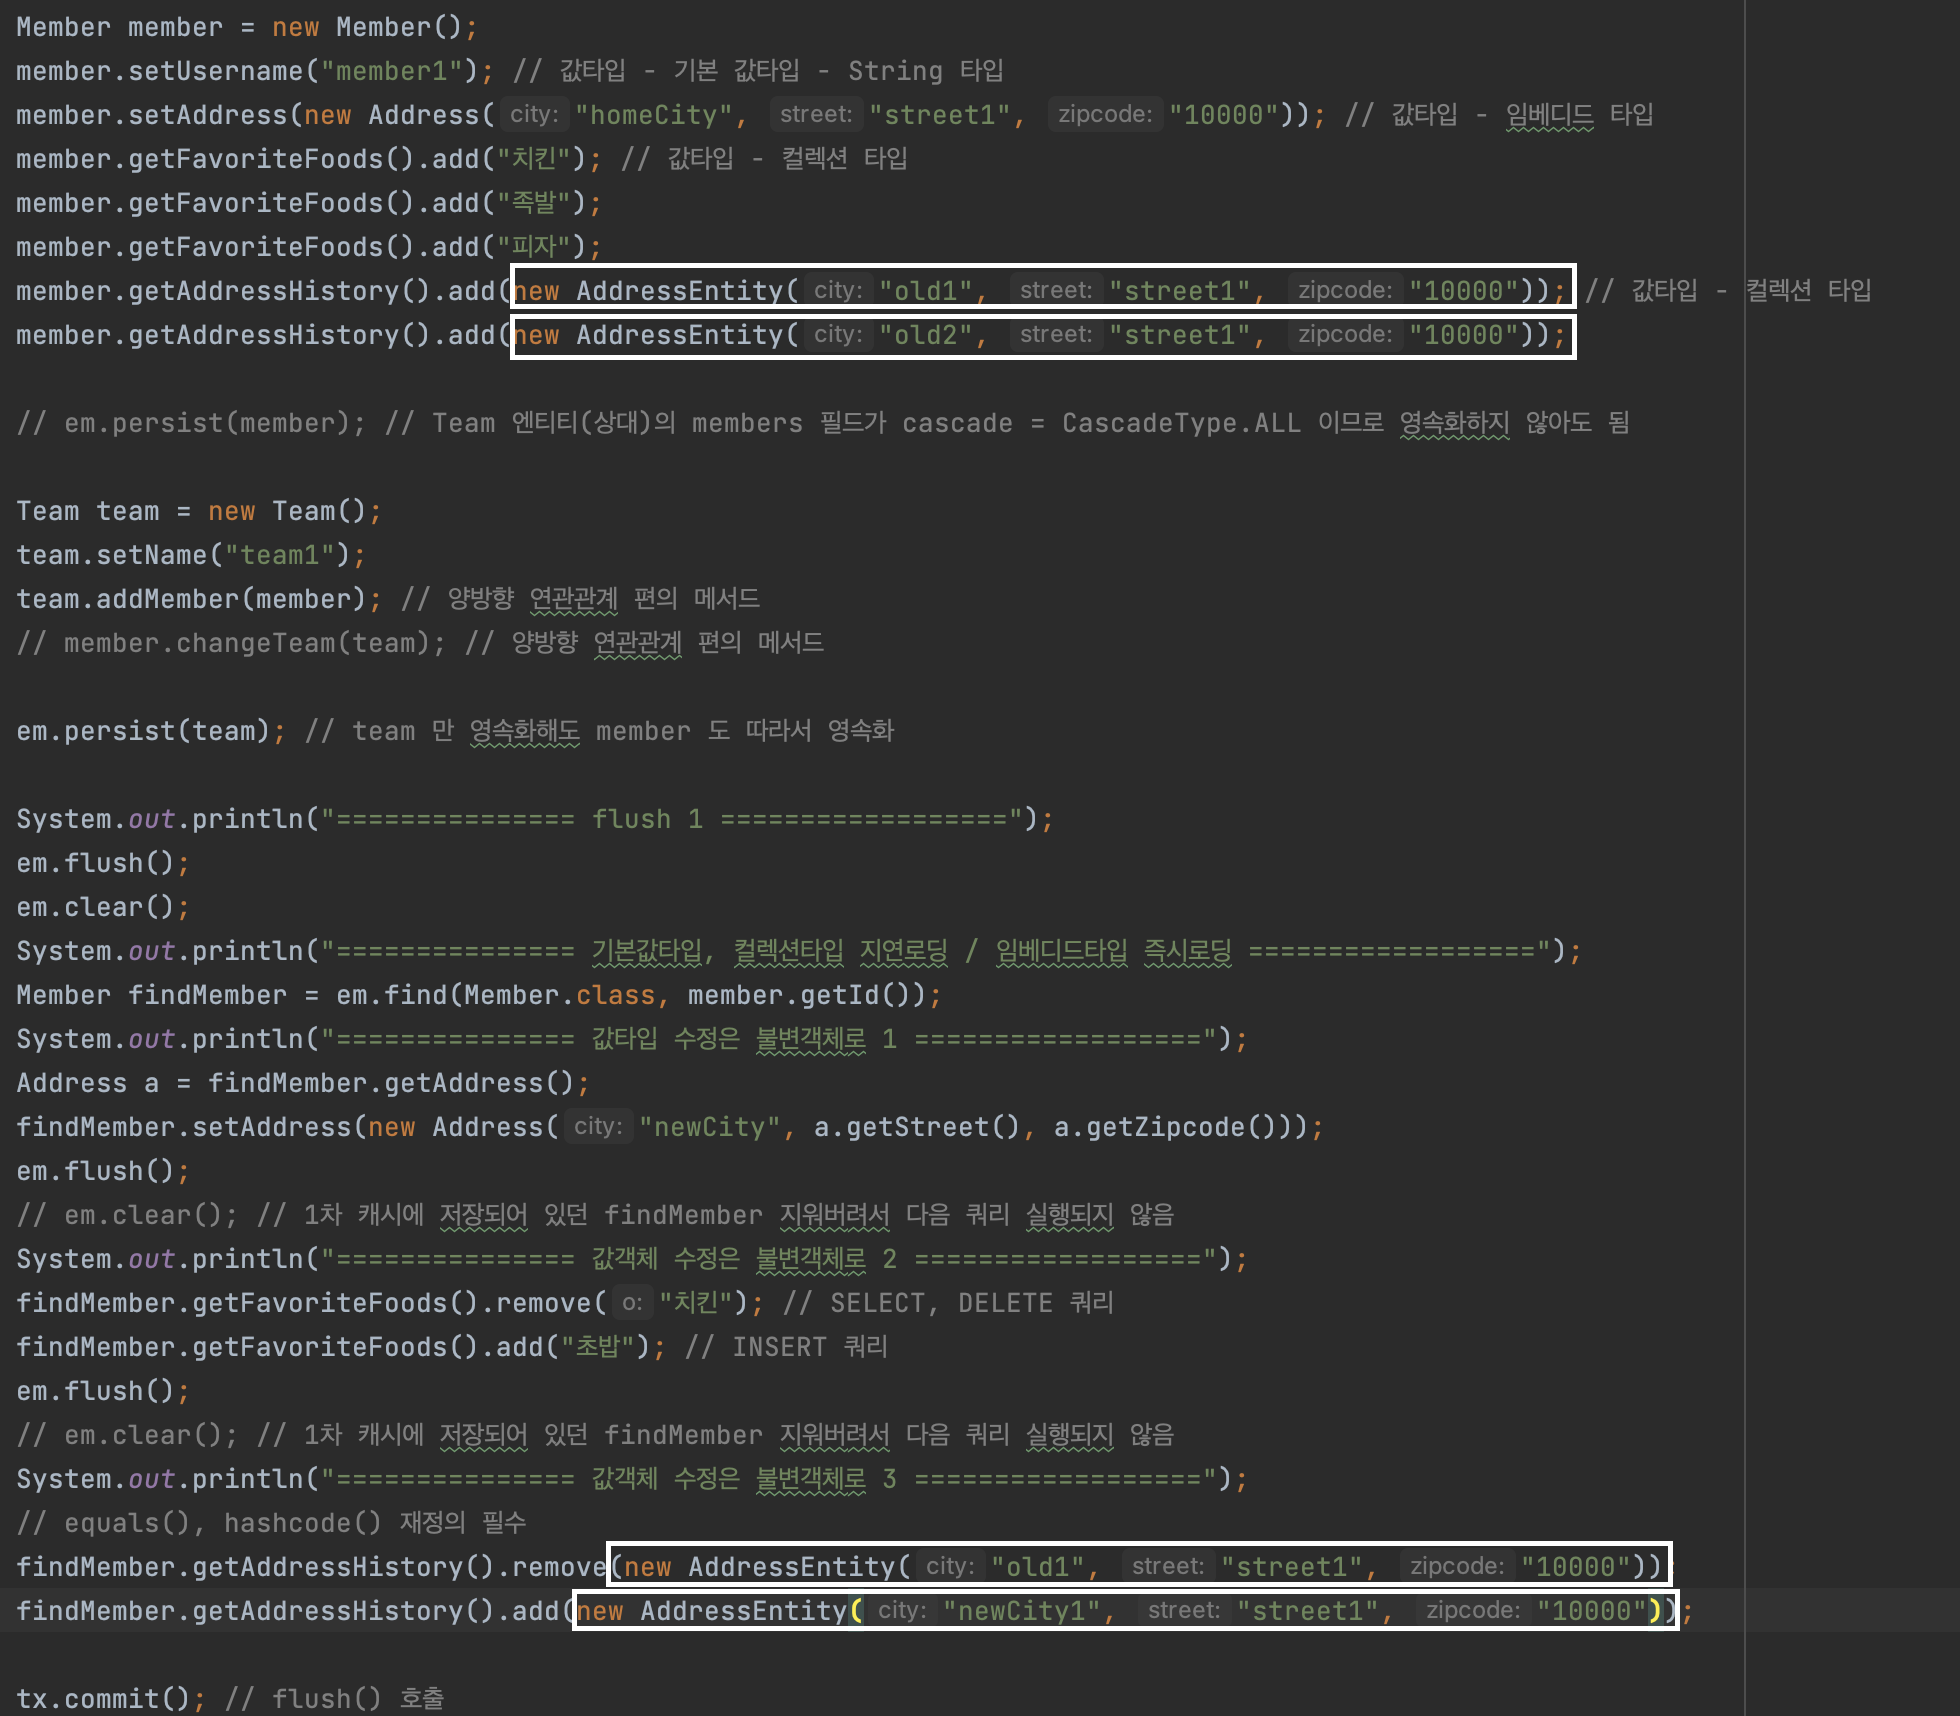Image resolution: width=1960 pixels, height=1716 pixels.
Task: Click the comment "equals(), hashcode() 재정의 필수"
Action: (x=271, y=1523)
